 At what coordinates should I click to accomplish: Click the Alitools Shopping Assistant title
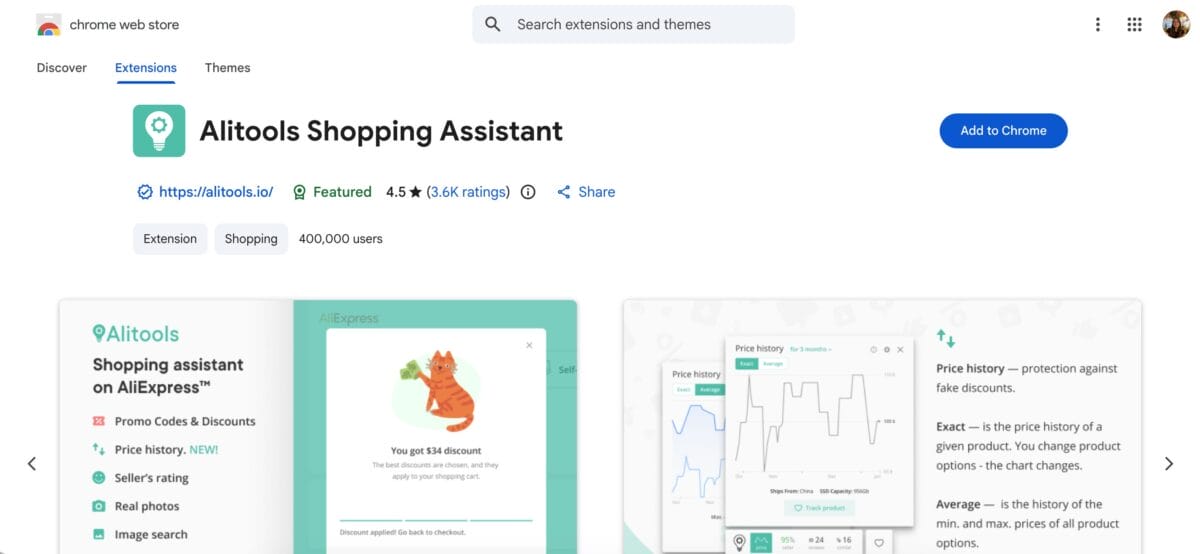pos(381,131)
